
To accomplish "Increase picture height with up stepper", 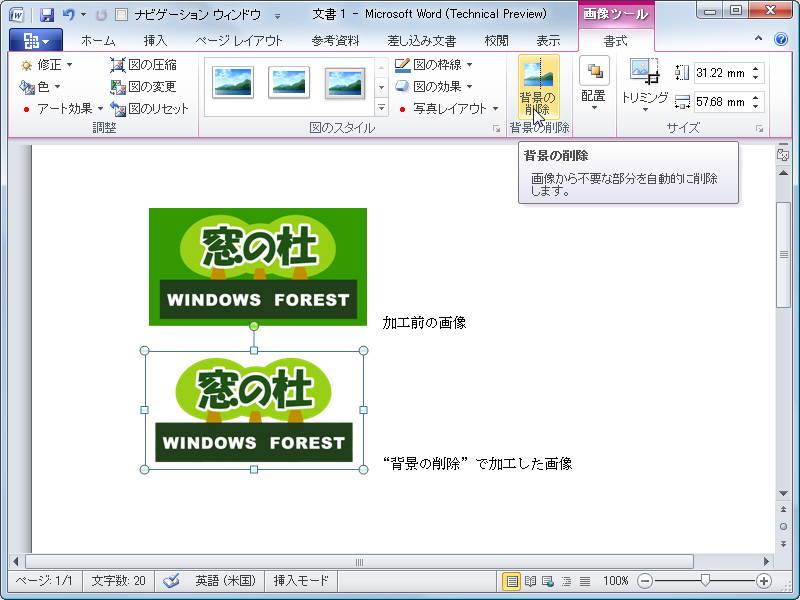I will 756,68.
